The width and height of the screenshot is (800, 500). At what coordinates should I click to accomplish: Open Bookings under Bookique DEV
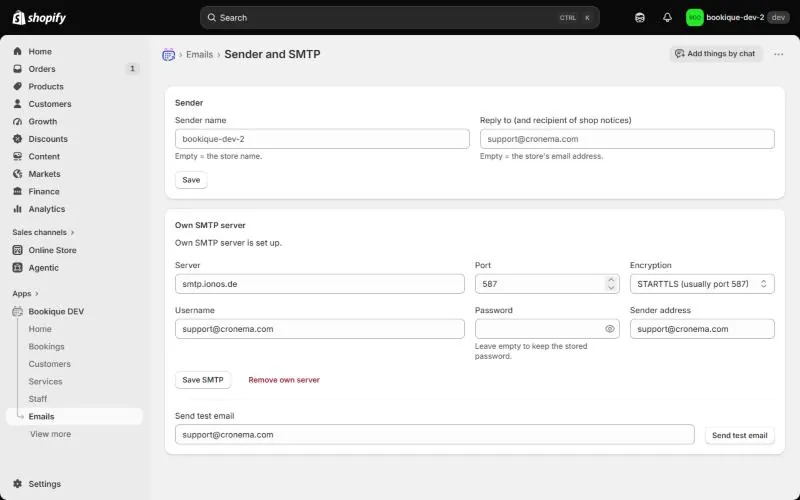click(46, 346)
